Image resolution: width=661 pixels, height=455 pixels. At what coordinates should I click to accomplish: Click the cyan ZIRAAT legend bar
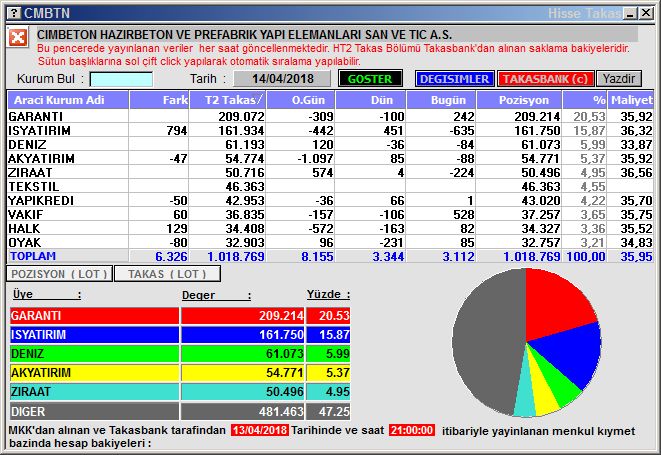tap(94, 392)
